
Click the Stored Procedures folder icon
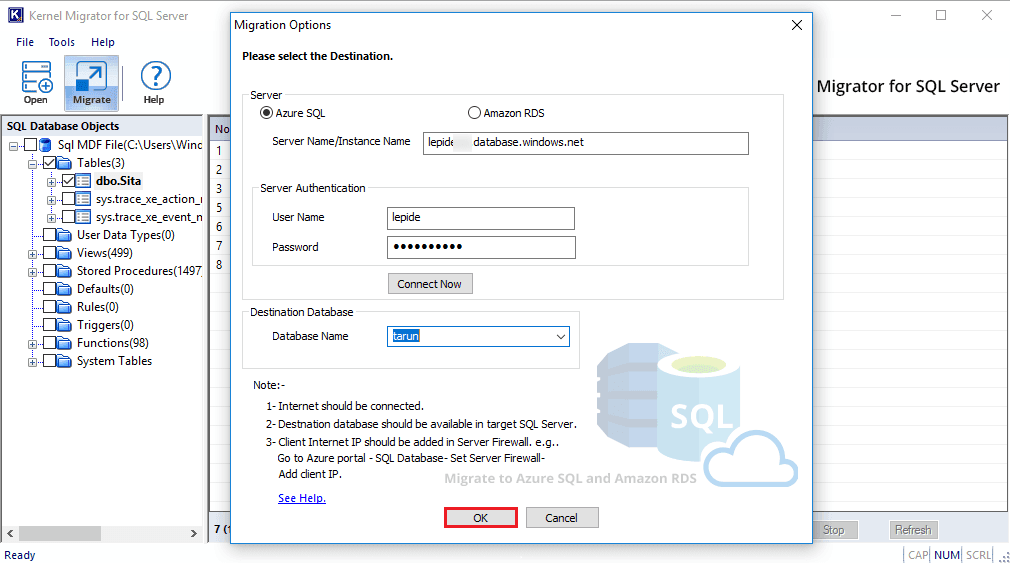tap(64, 271)
